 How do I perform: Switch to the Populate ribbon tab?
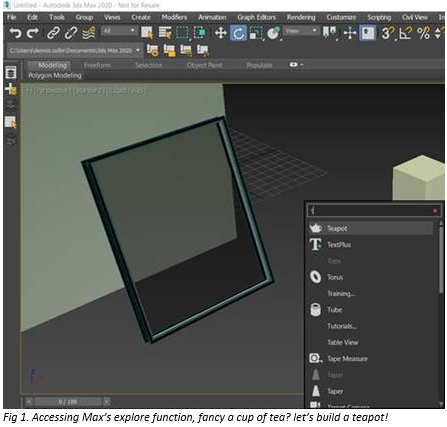(259, 65)
